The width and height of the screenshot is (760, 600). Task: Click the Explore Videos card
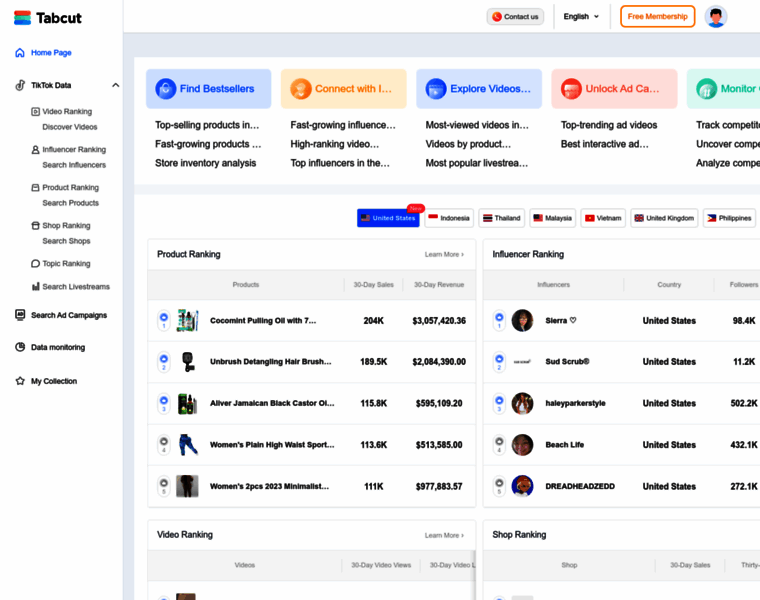(479, 89)
